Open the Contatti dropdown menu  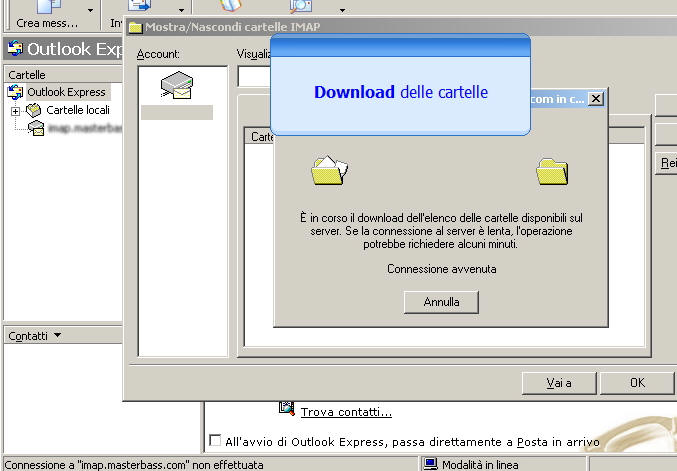[x=58, y=335]
